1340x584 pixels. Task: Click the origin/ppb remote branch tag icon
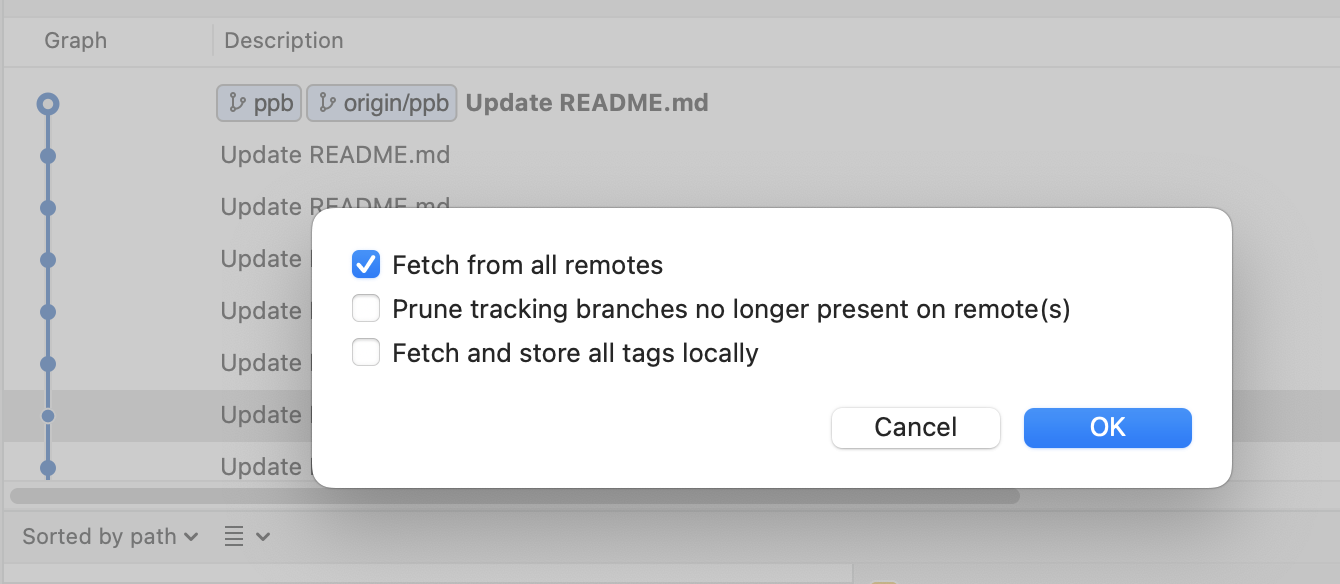(x=327, y=103)
